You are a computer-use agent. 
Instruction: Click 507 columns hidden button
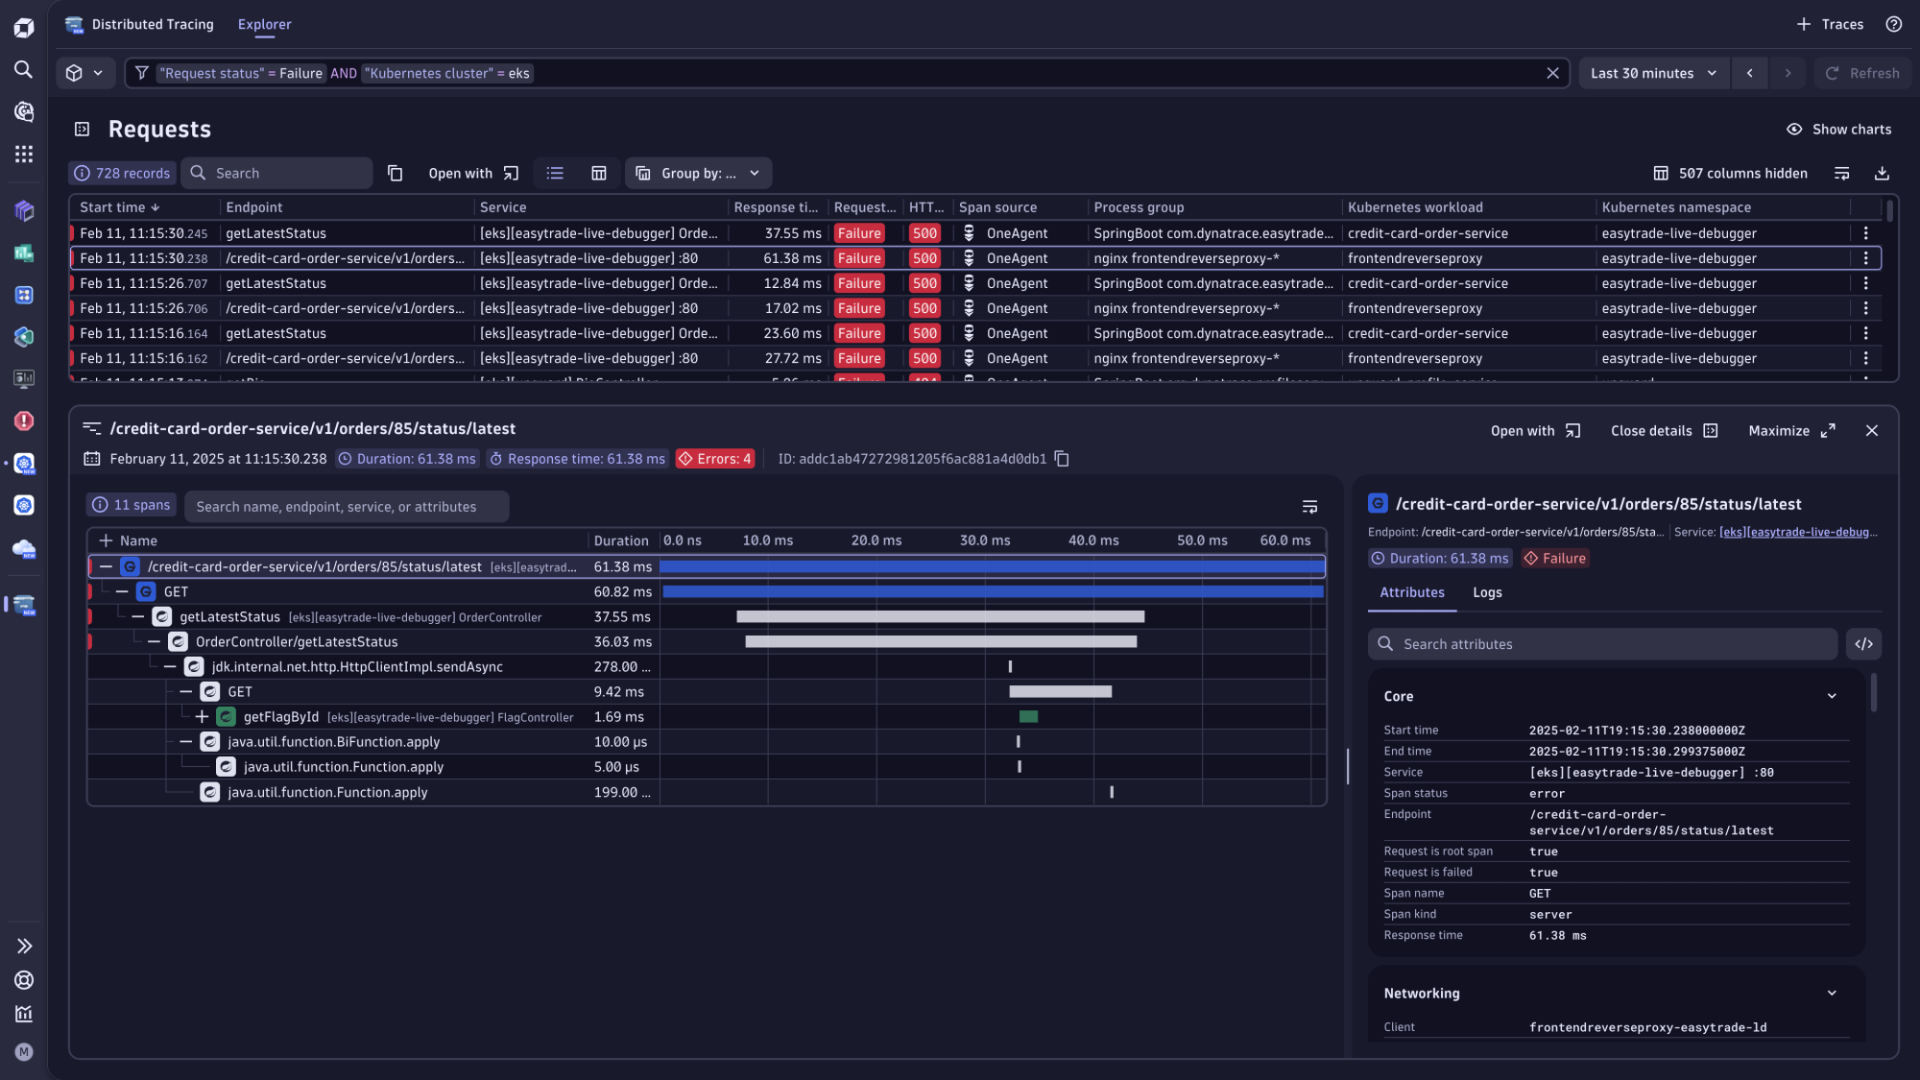pos(1730,173)
